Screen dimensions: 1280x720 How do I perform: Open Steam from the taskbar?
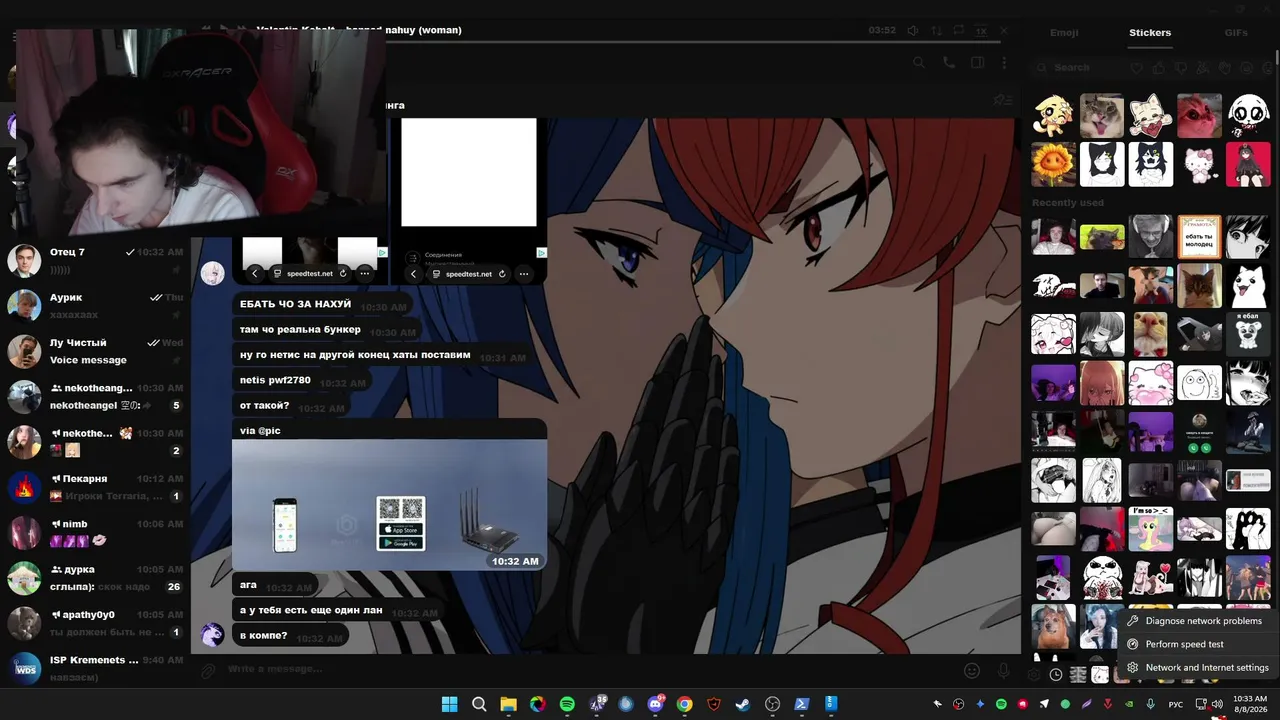[743, 704]
